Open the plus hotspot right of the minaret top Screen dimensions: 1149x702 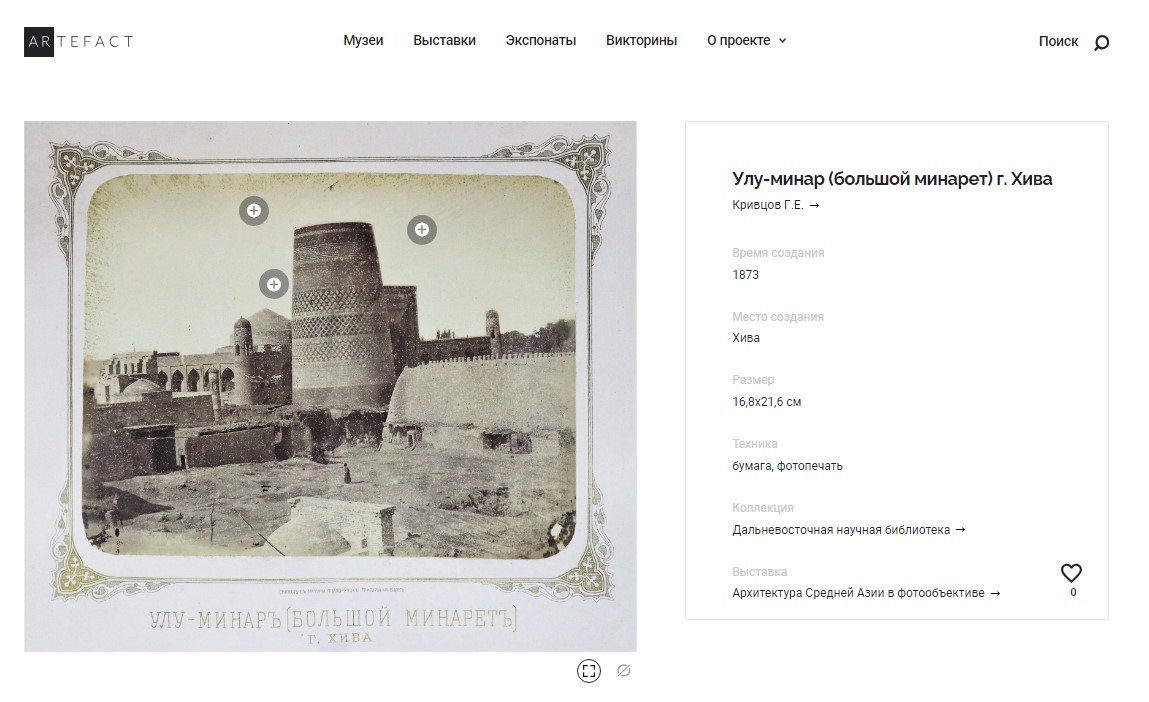[422, 230]
